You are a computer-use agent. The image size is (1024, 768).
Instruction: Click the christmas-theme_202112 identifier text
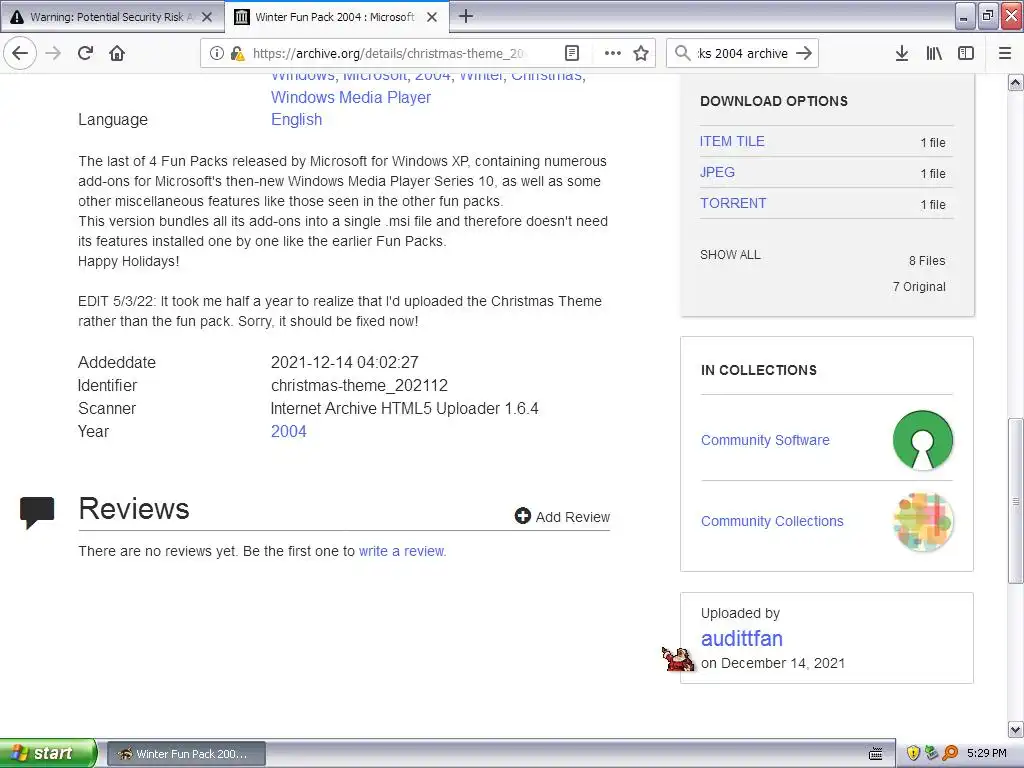click(x=359, y=385)
